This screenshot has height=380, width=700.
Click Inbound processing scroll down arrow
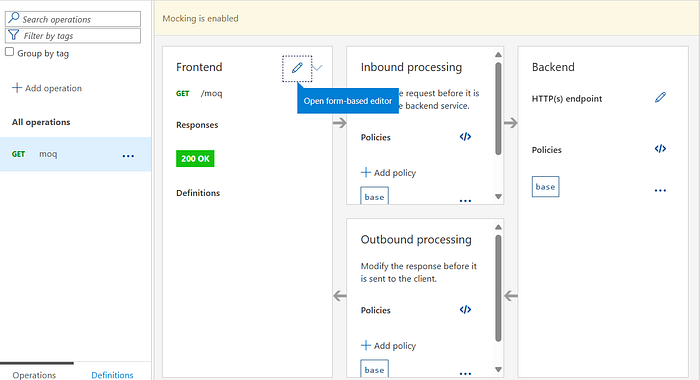pos(498,196)
